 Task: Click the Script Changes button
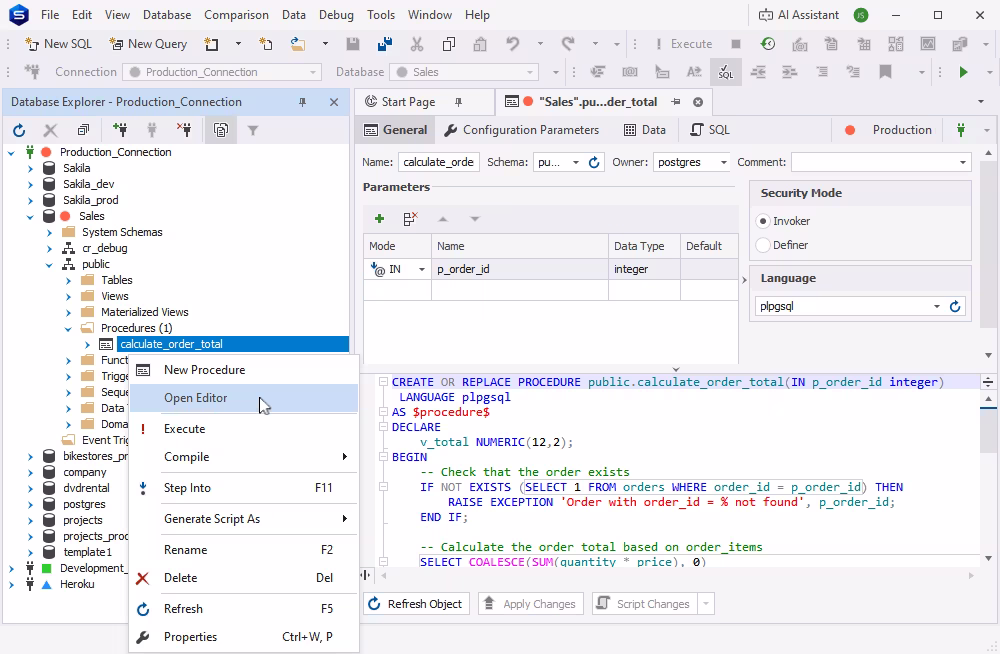[x=644, y=604]
